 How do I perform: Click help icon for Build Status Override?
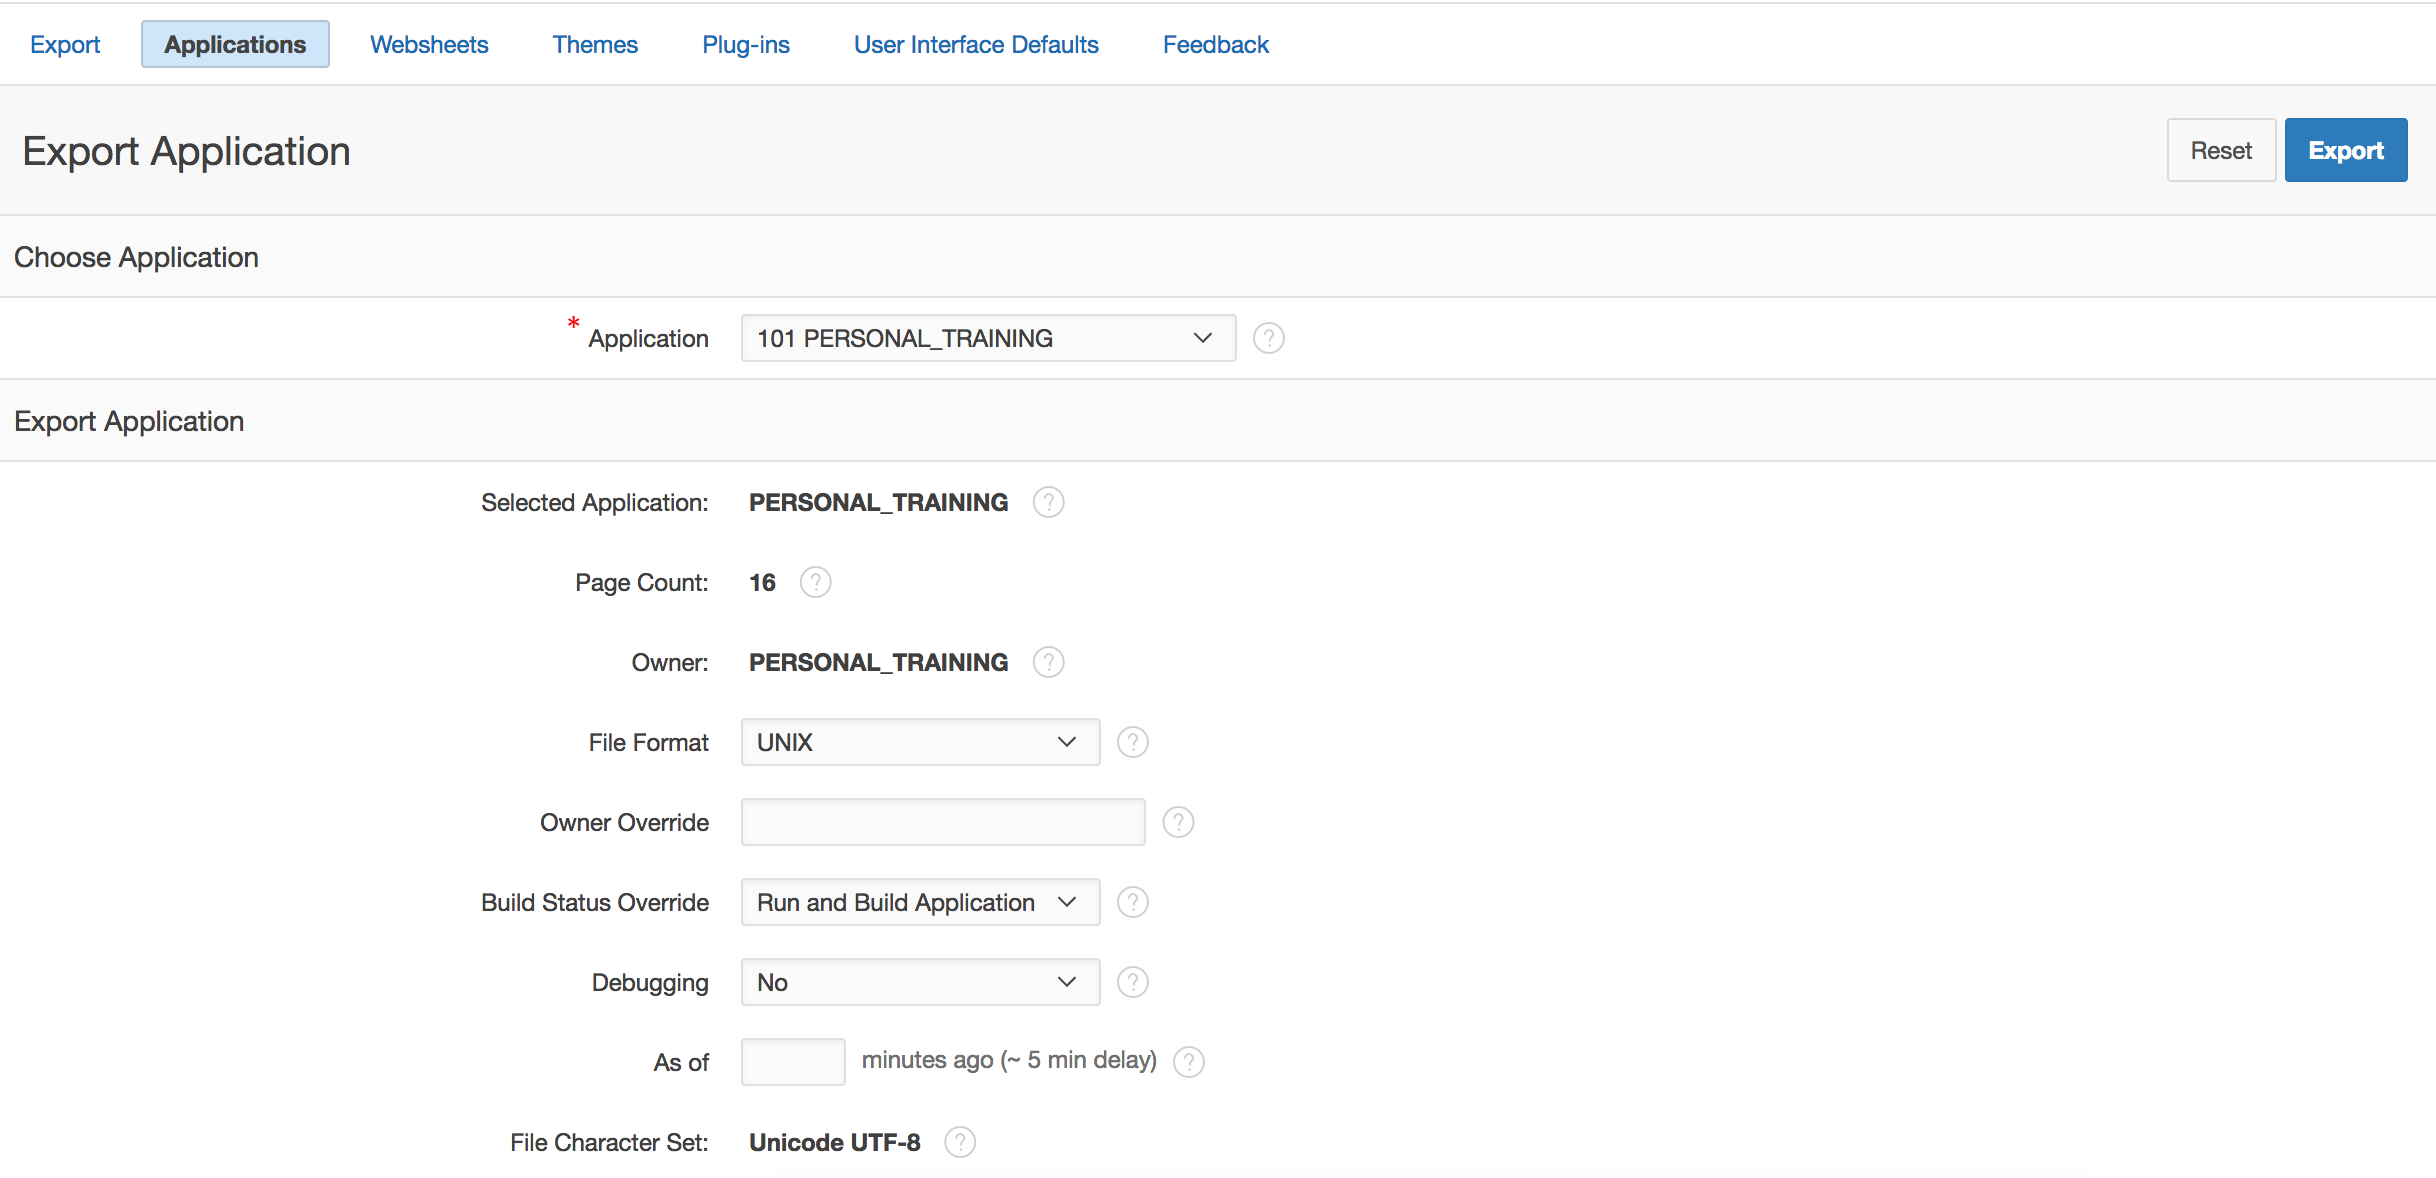pyautogui.click(x=1132, y=902)
